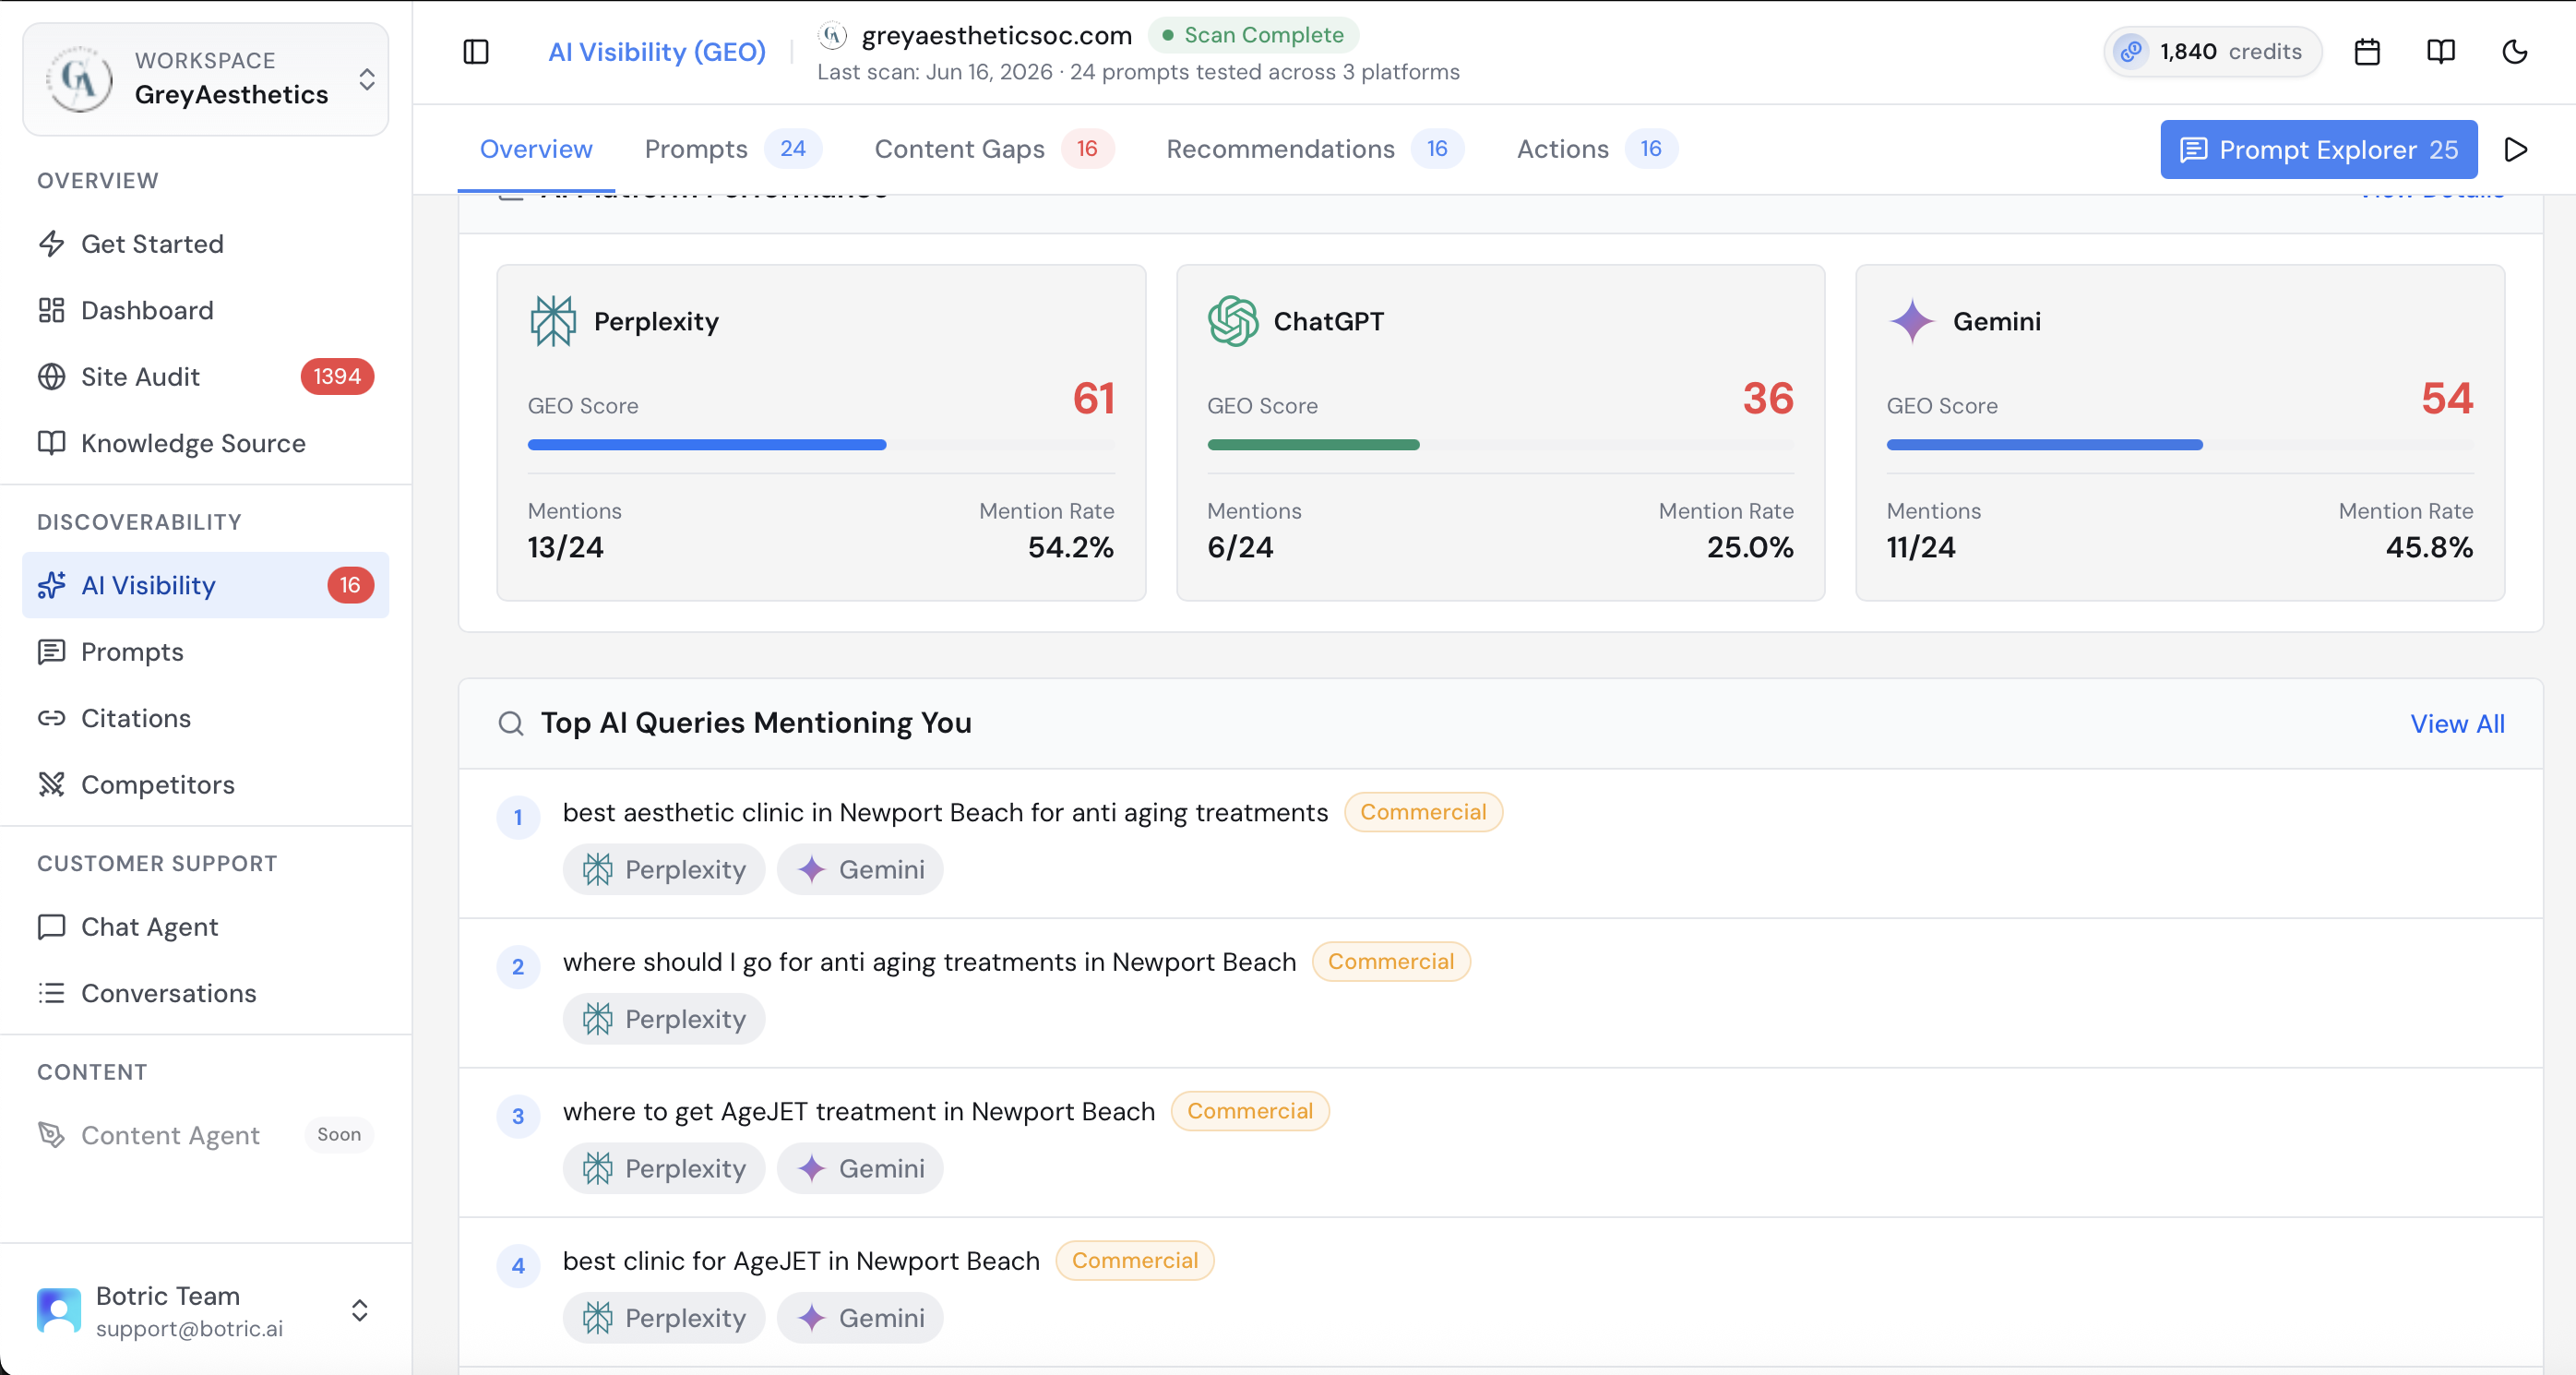Click the 1,840 credits pill
The width and height of the screenshot is (2576, 1375).
point(2213,52)
